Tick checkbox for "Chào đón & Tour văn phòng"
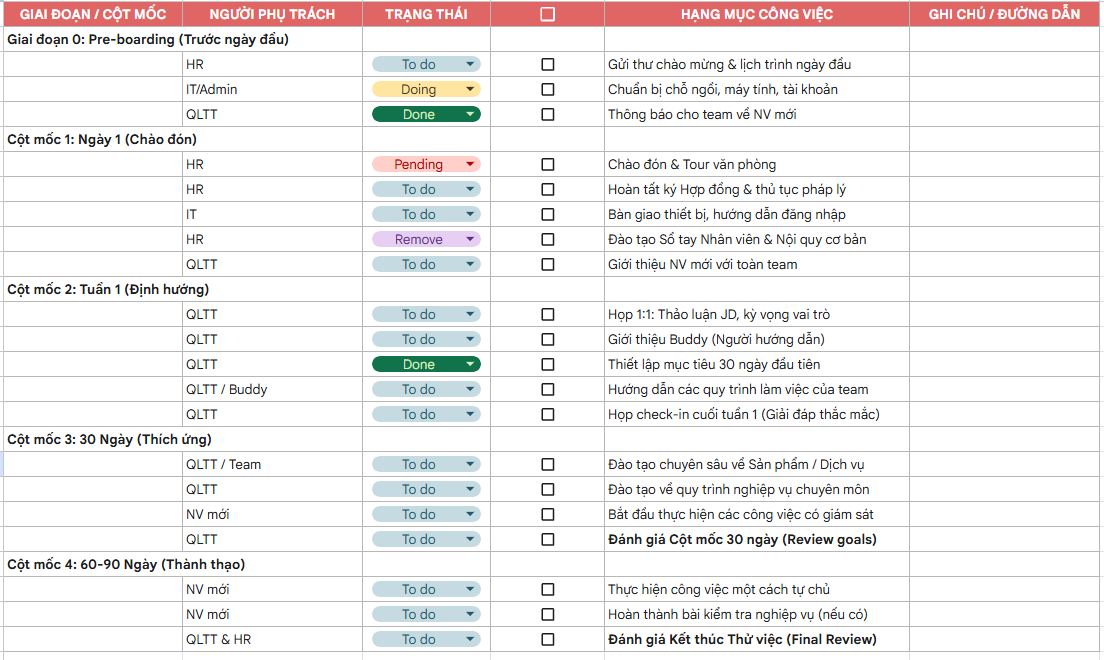Viewport: 1104px width, 660px height. coord(547,164)
